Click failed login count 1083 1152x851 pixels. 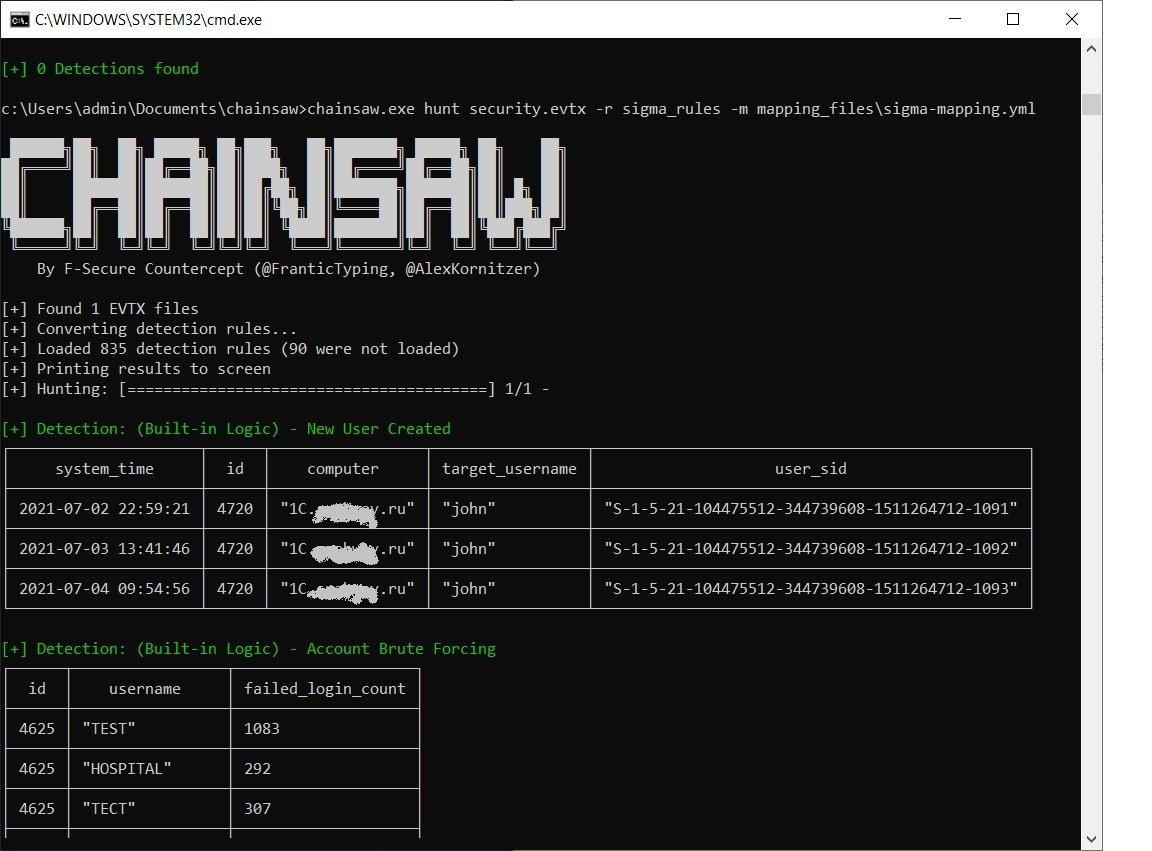tap(262, 729)
